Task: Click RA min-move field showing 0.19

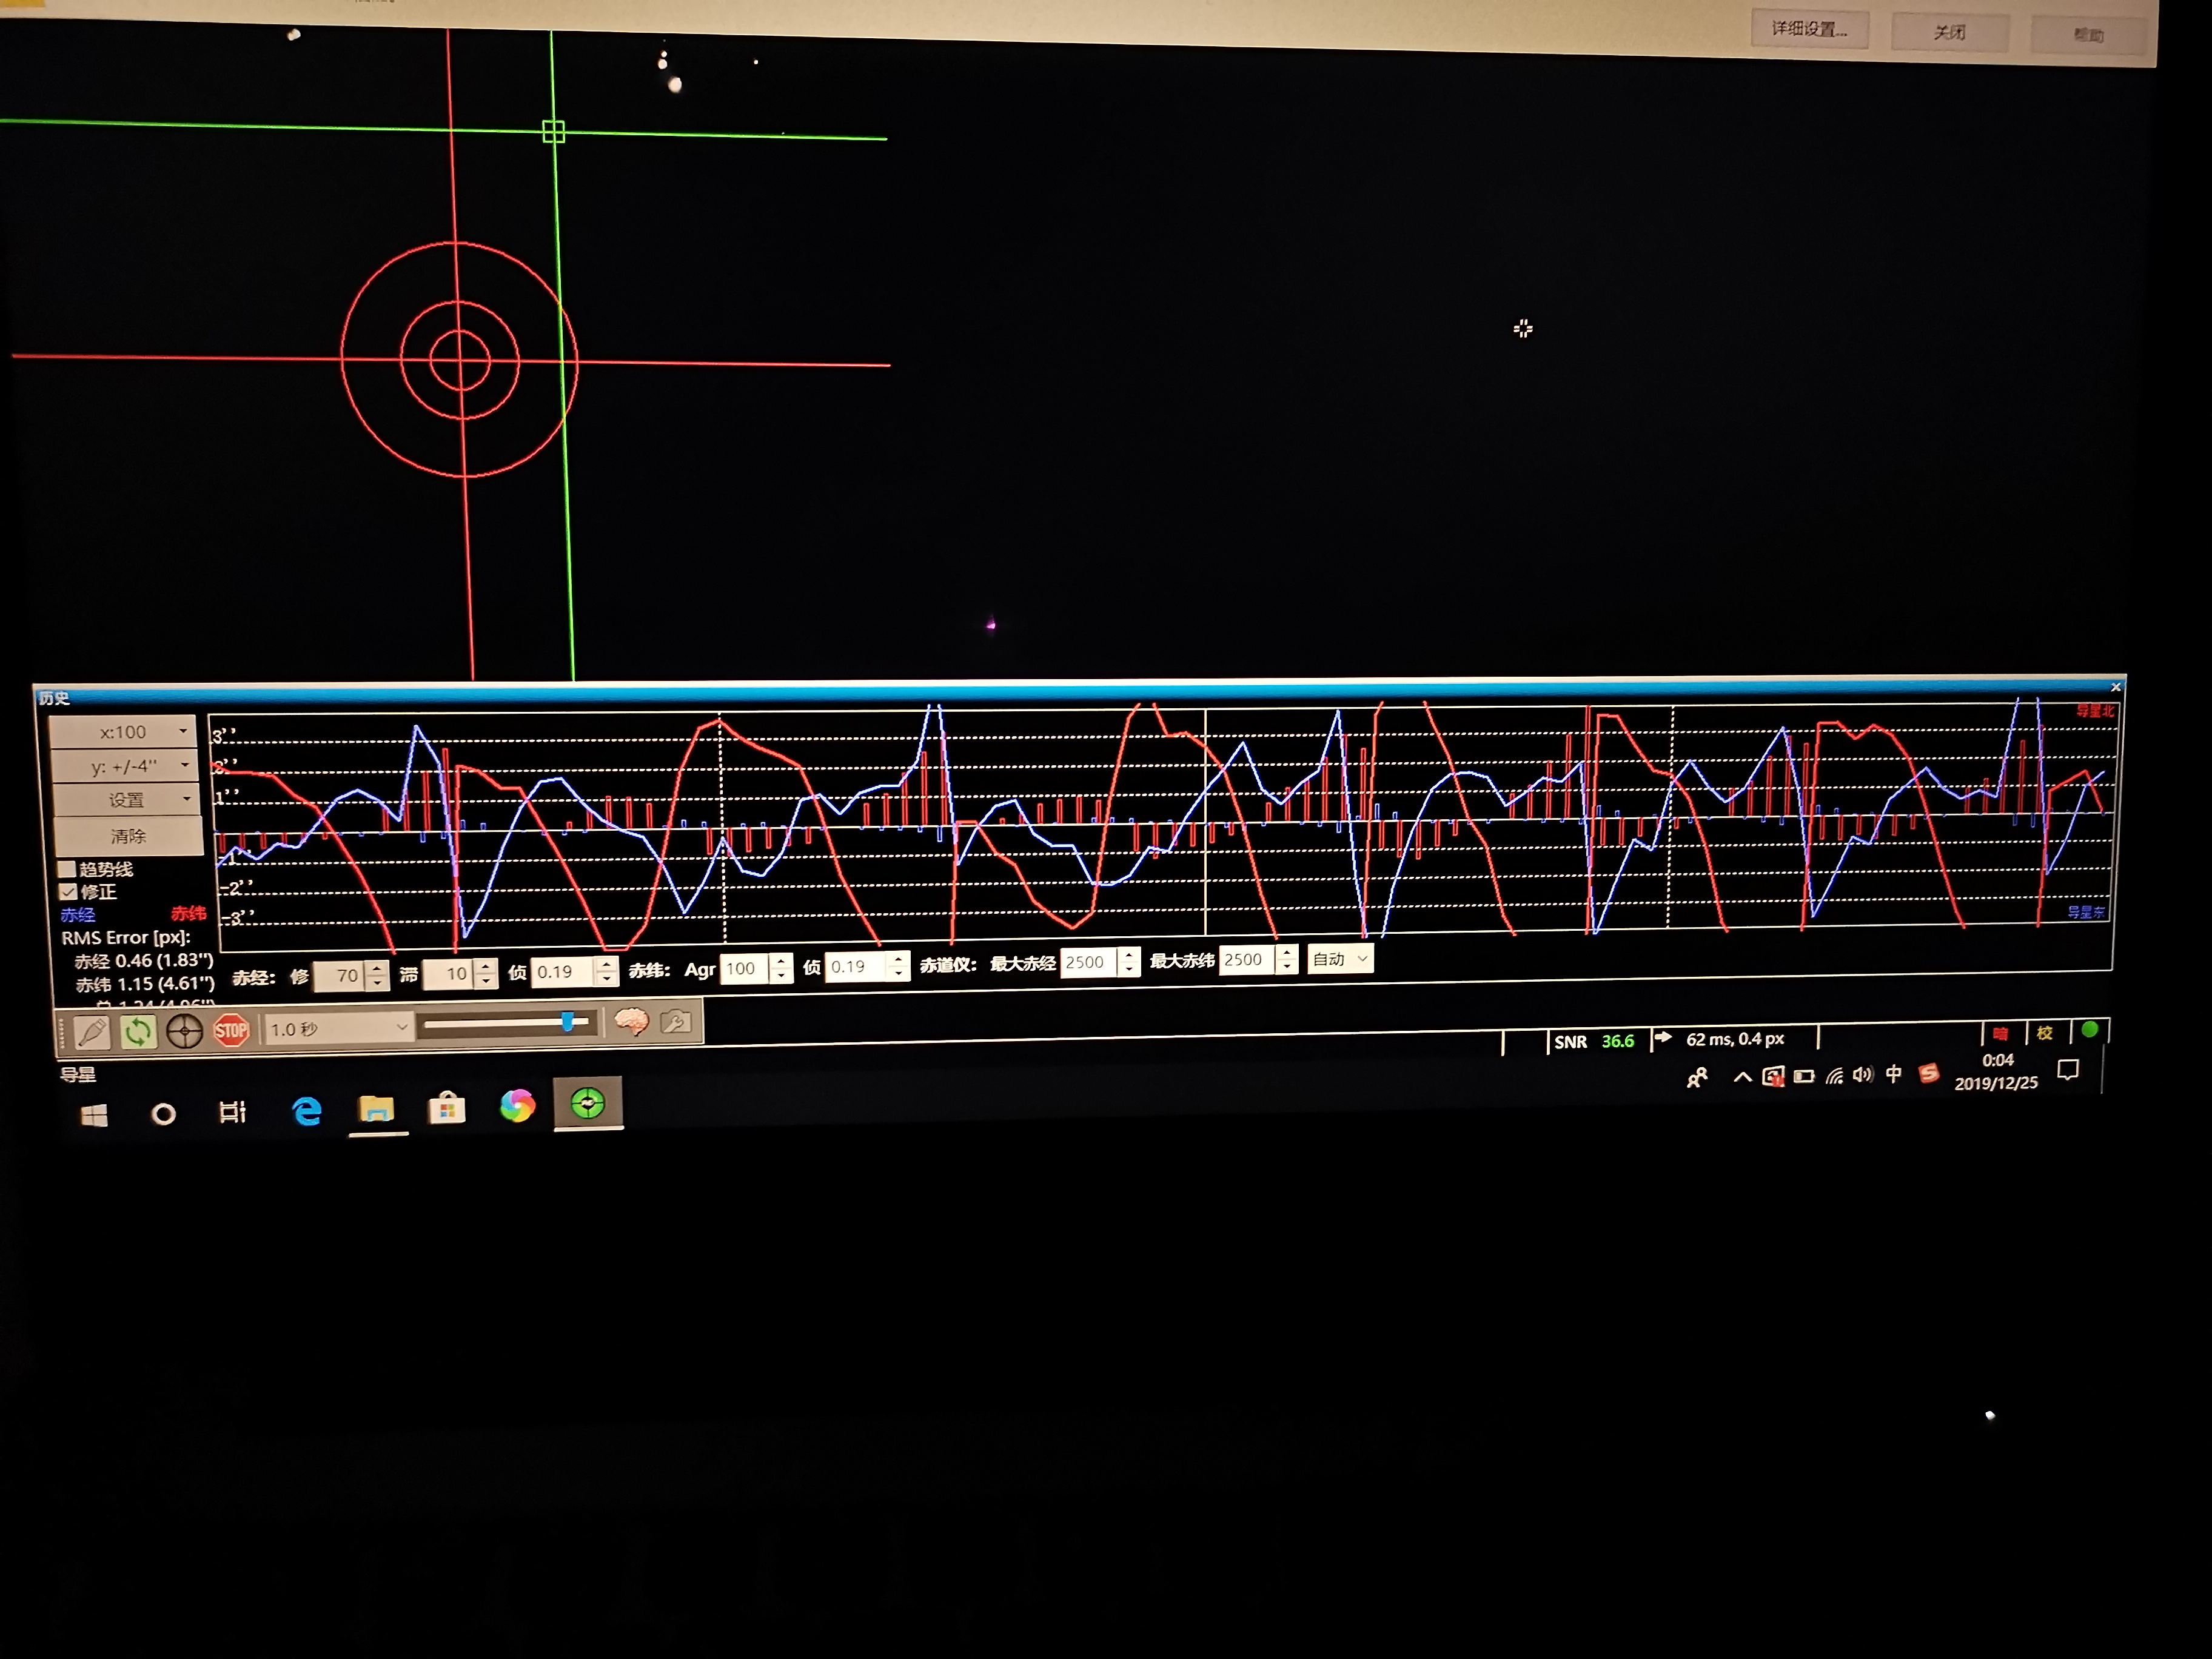Action: click(x=562, y=971)
